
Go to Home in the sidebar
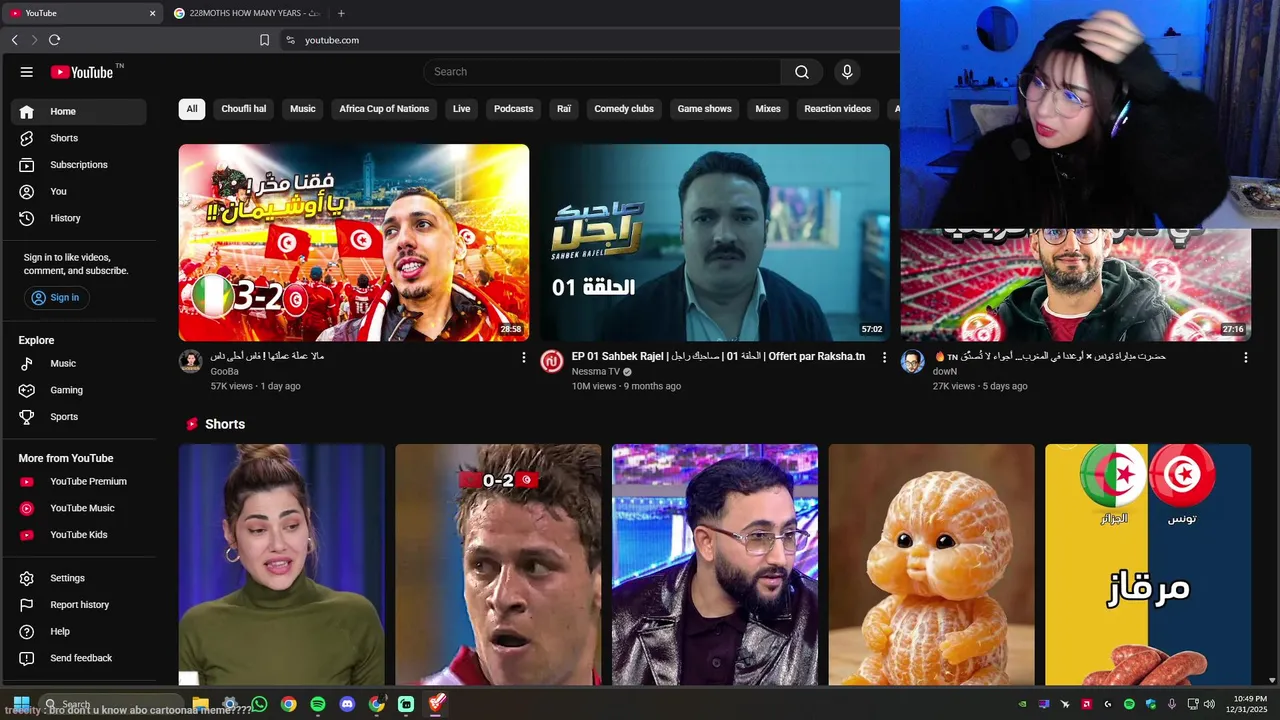tap(78, 112)
